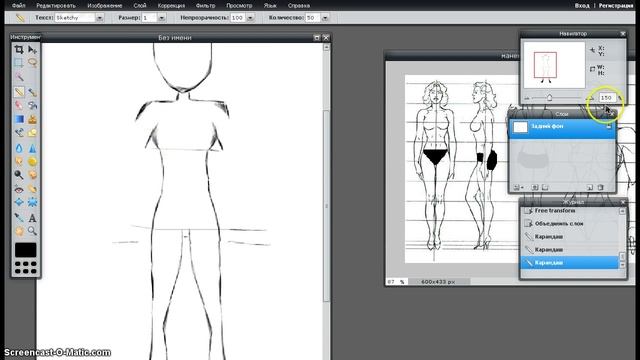This screenshot has width=640, height=360.
Task: Open the Фильтр menu
Action: (x=205, y=6)
